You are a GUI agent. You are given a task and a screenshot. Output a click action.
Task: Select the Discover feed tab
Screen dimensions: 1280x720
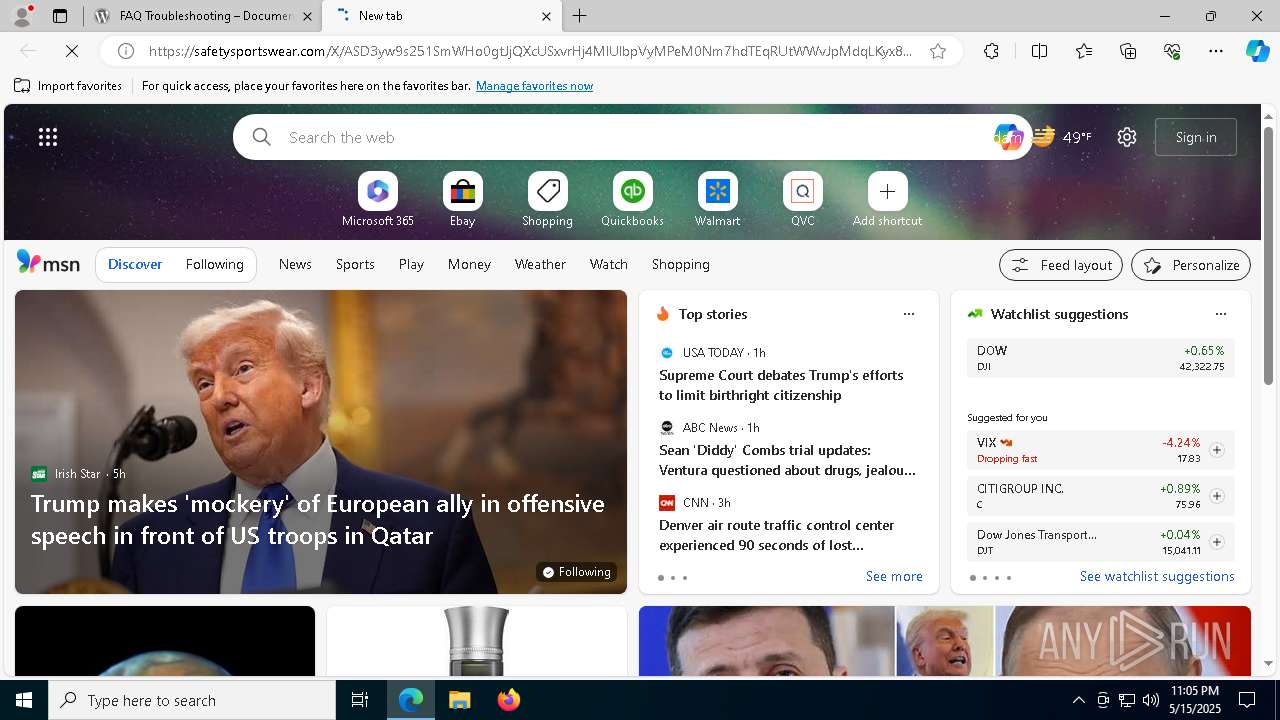[135, 264]
